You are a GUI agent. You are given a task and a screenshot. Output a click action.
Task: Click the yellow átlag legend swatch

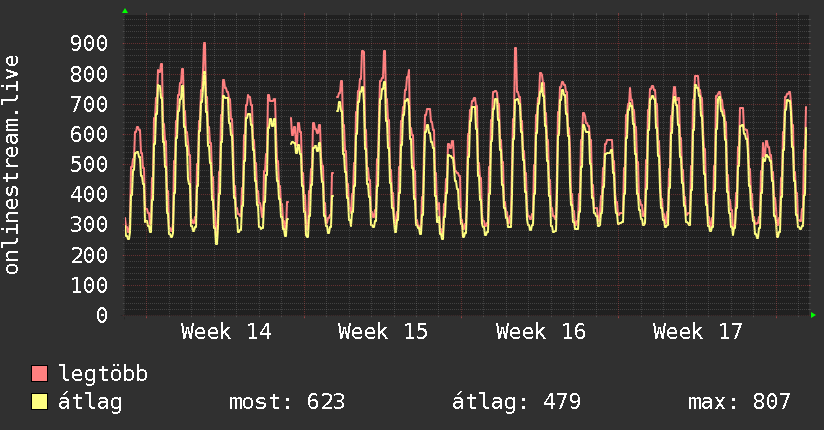coord(39,402)
